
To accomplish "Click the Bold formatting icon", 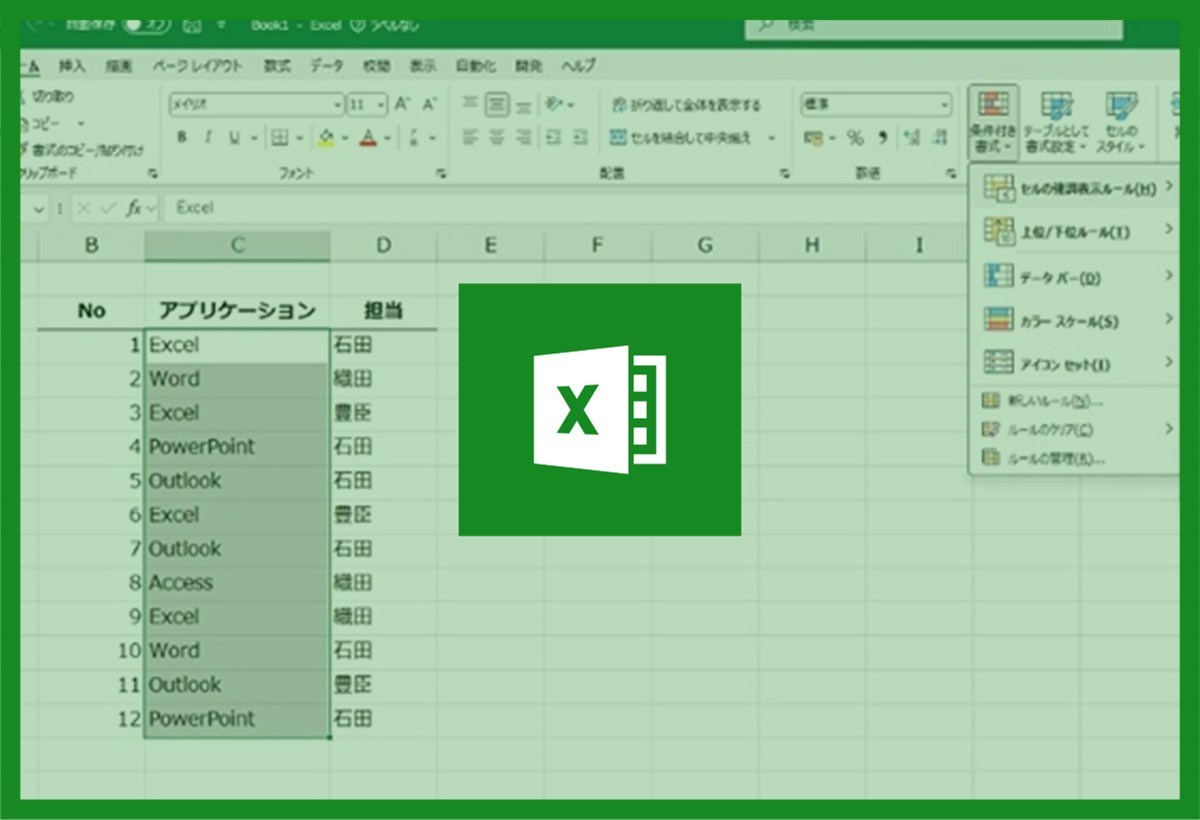I will coord(182,138).
